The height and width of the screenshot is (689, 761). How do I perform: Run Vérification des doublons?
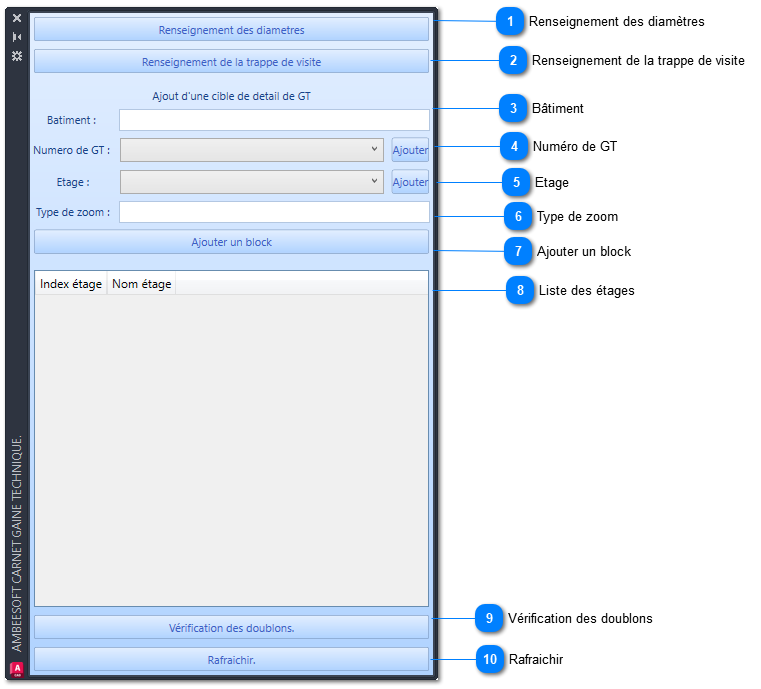[x=232, y=628]
